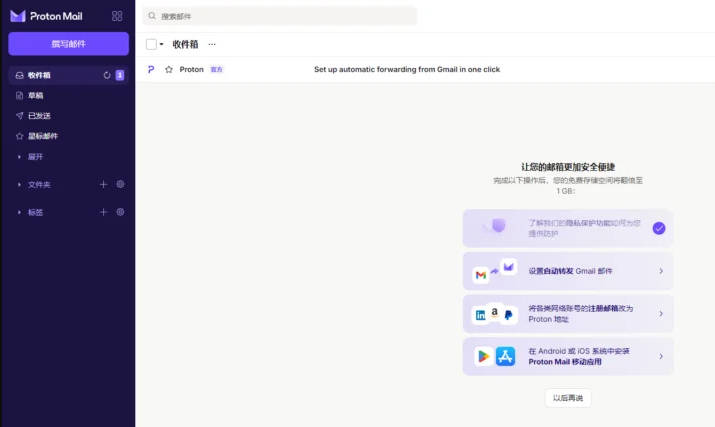The width and height of the screenshot is (715, 427).
Task: Open email about Gmail automatic forwarding
Action: [407, 69]
